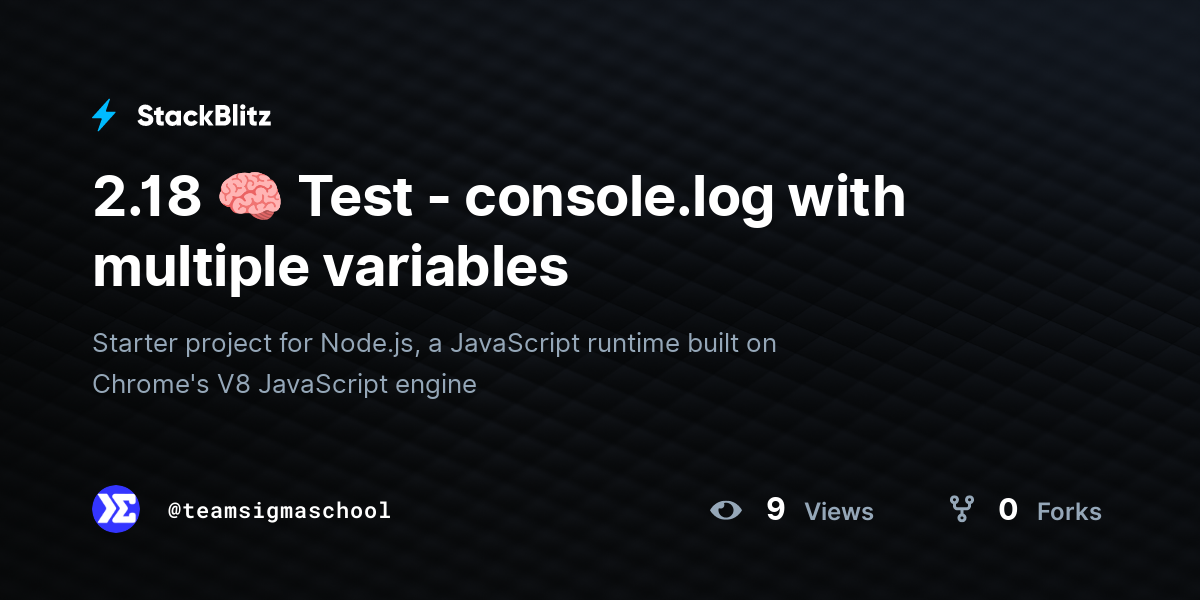The image size is (1200, 600).
Task: Click the "2.18" number in the title
Action: click(147, 196)
